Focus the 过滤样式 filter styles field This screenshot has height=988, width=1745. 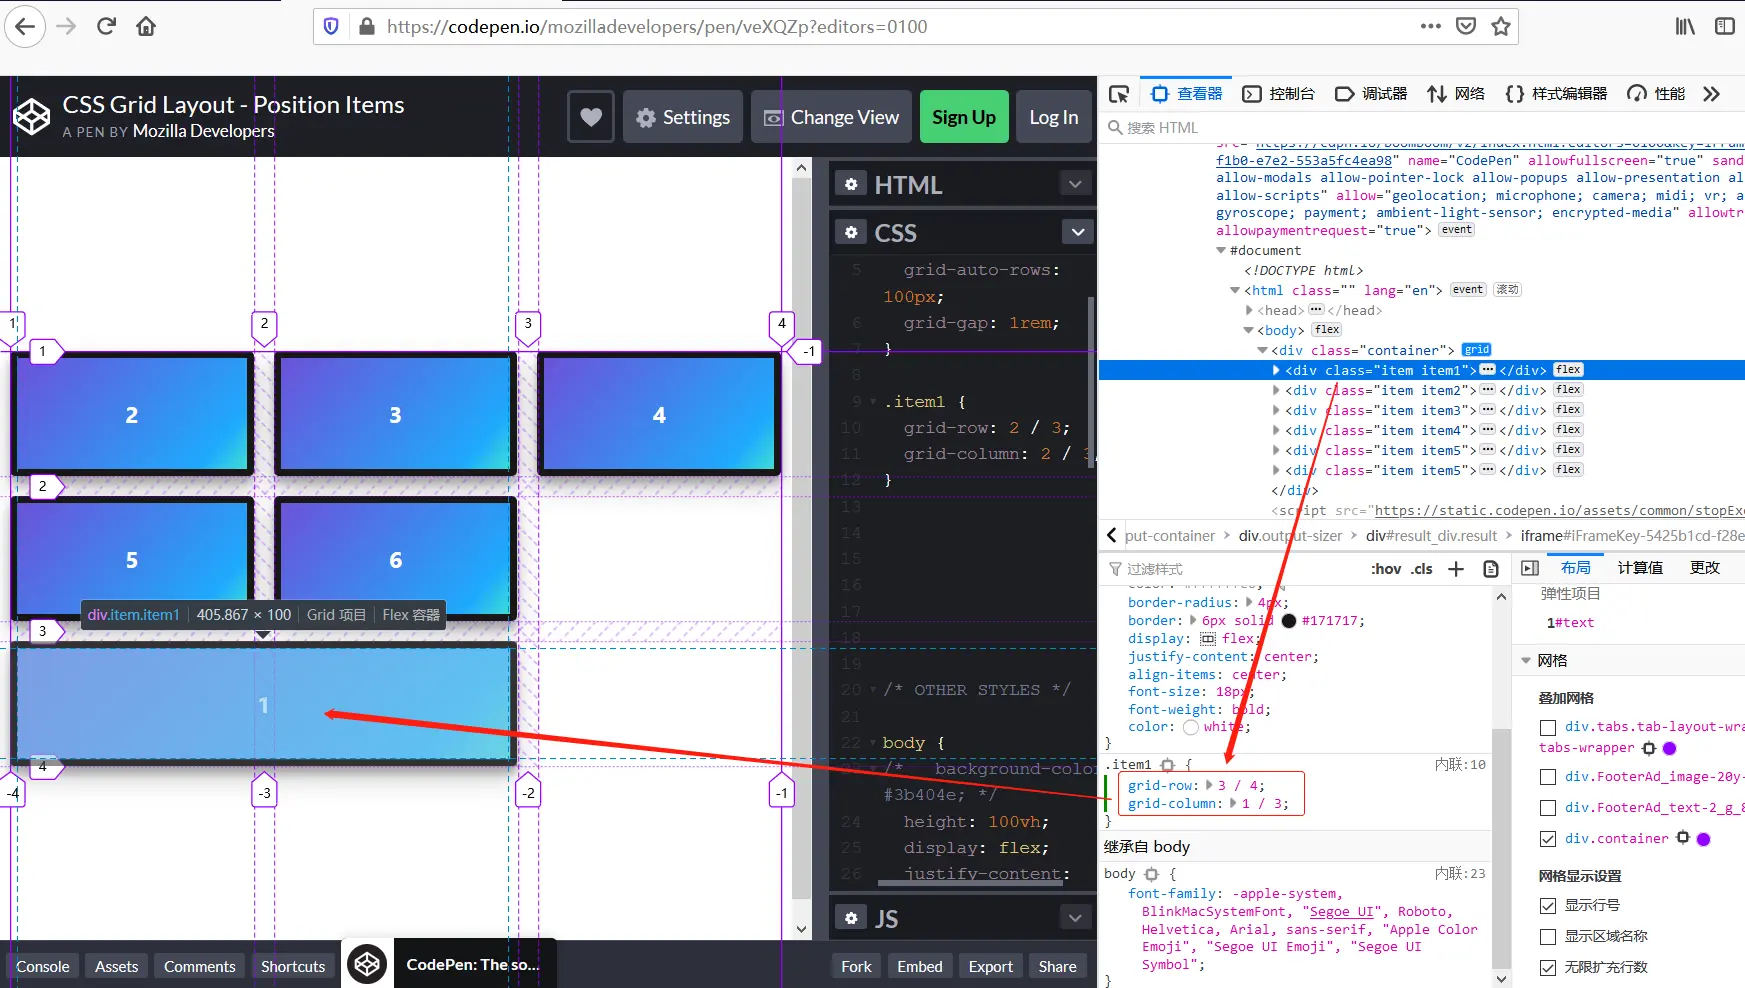click(x=1230, y=569)
